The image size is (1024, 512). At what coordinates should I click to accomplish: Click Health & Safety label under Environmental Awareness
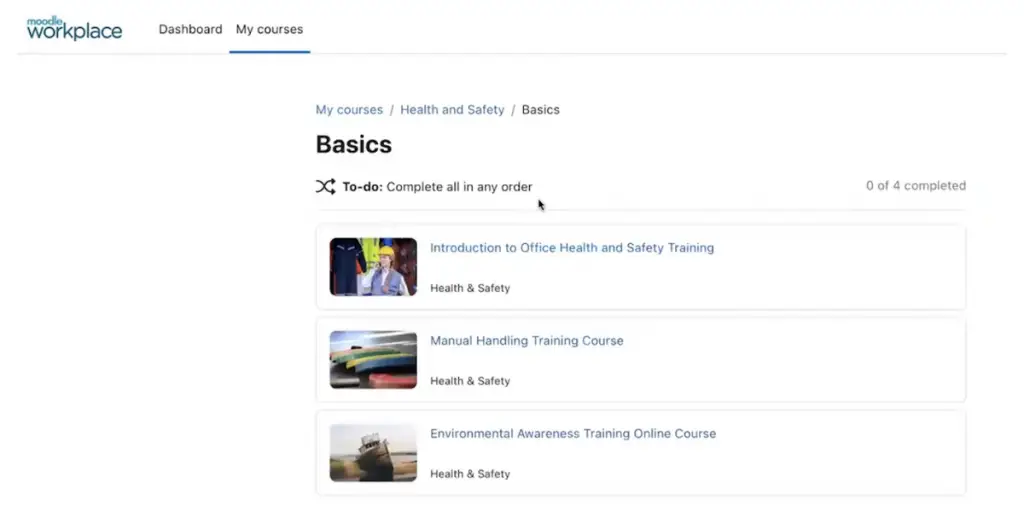coord(470,474)
